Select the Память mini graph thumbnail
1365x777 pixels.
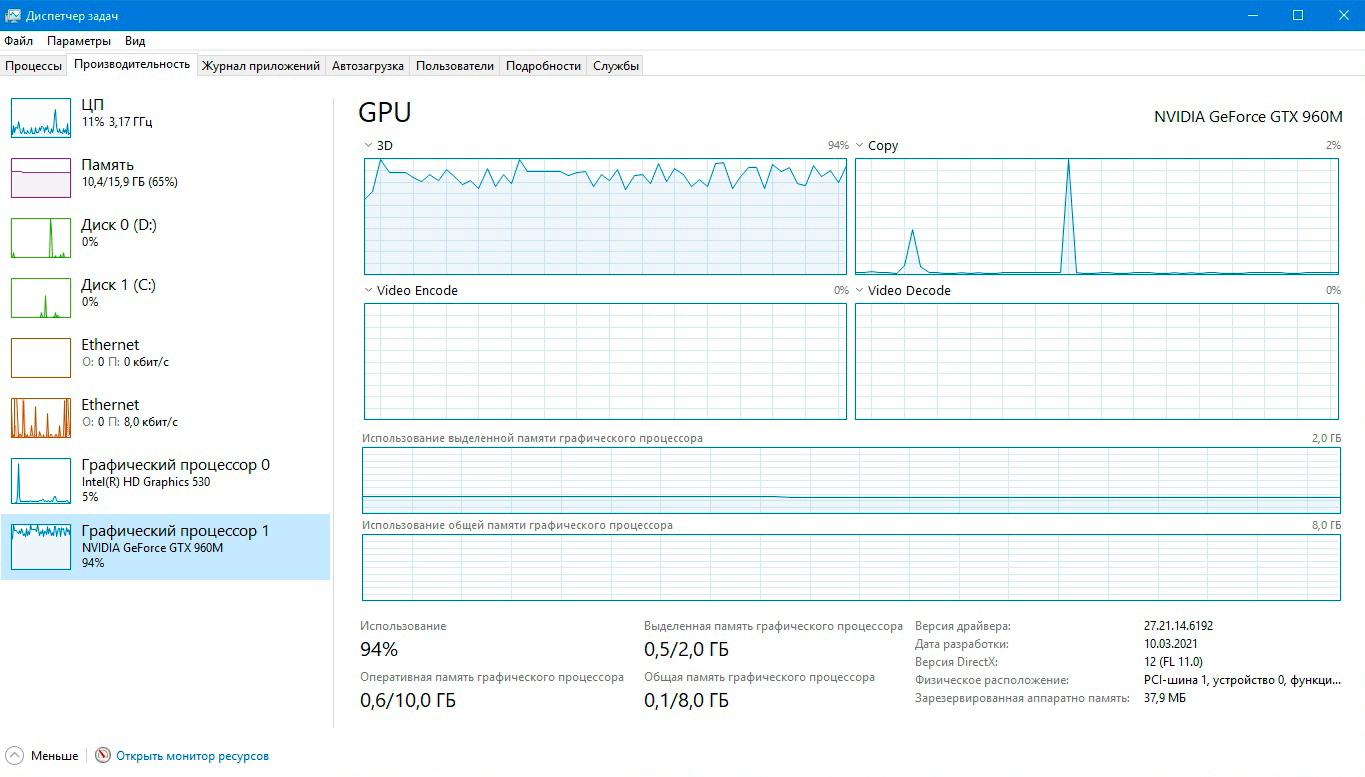[41, 177]
